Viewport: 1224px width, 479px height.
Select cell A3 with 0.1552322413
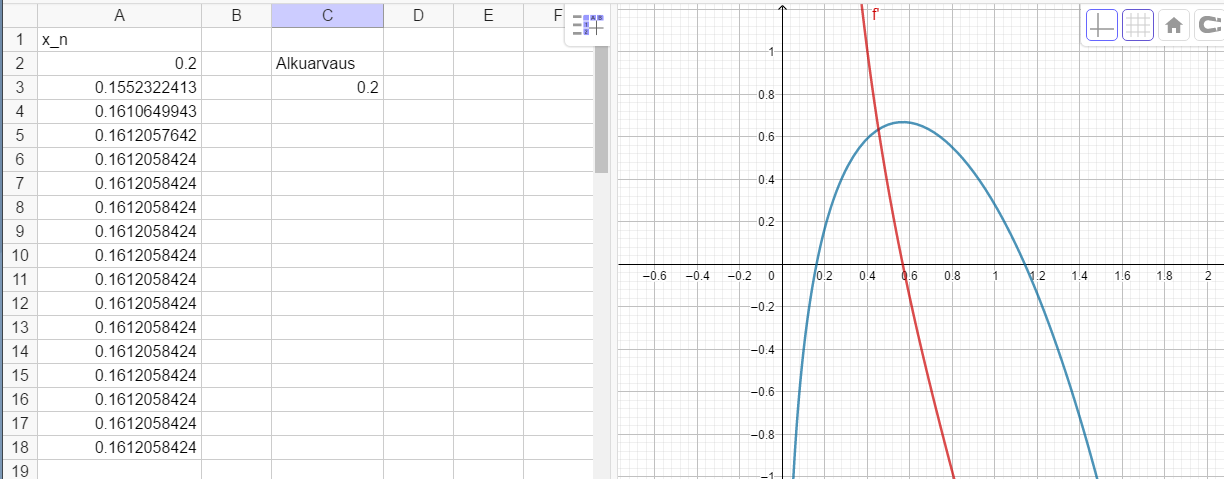tap(119, 88)
